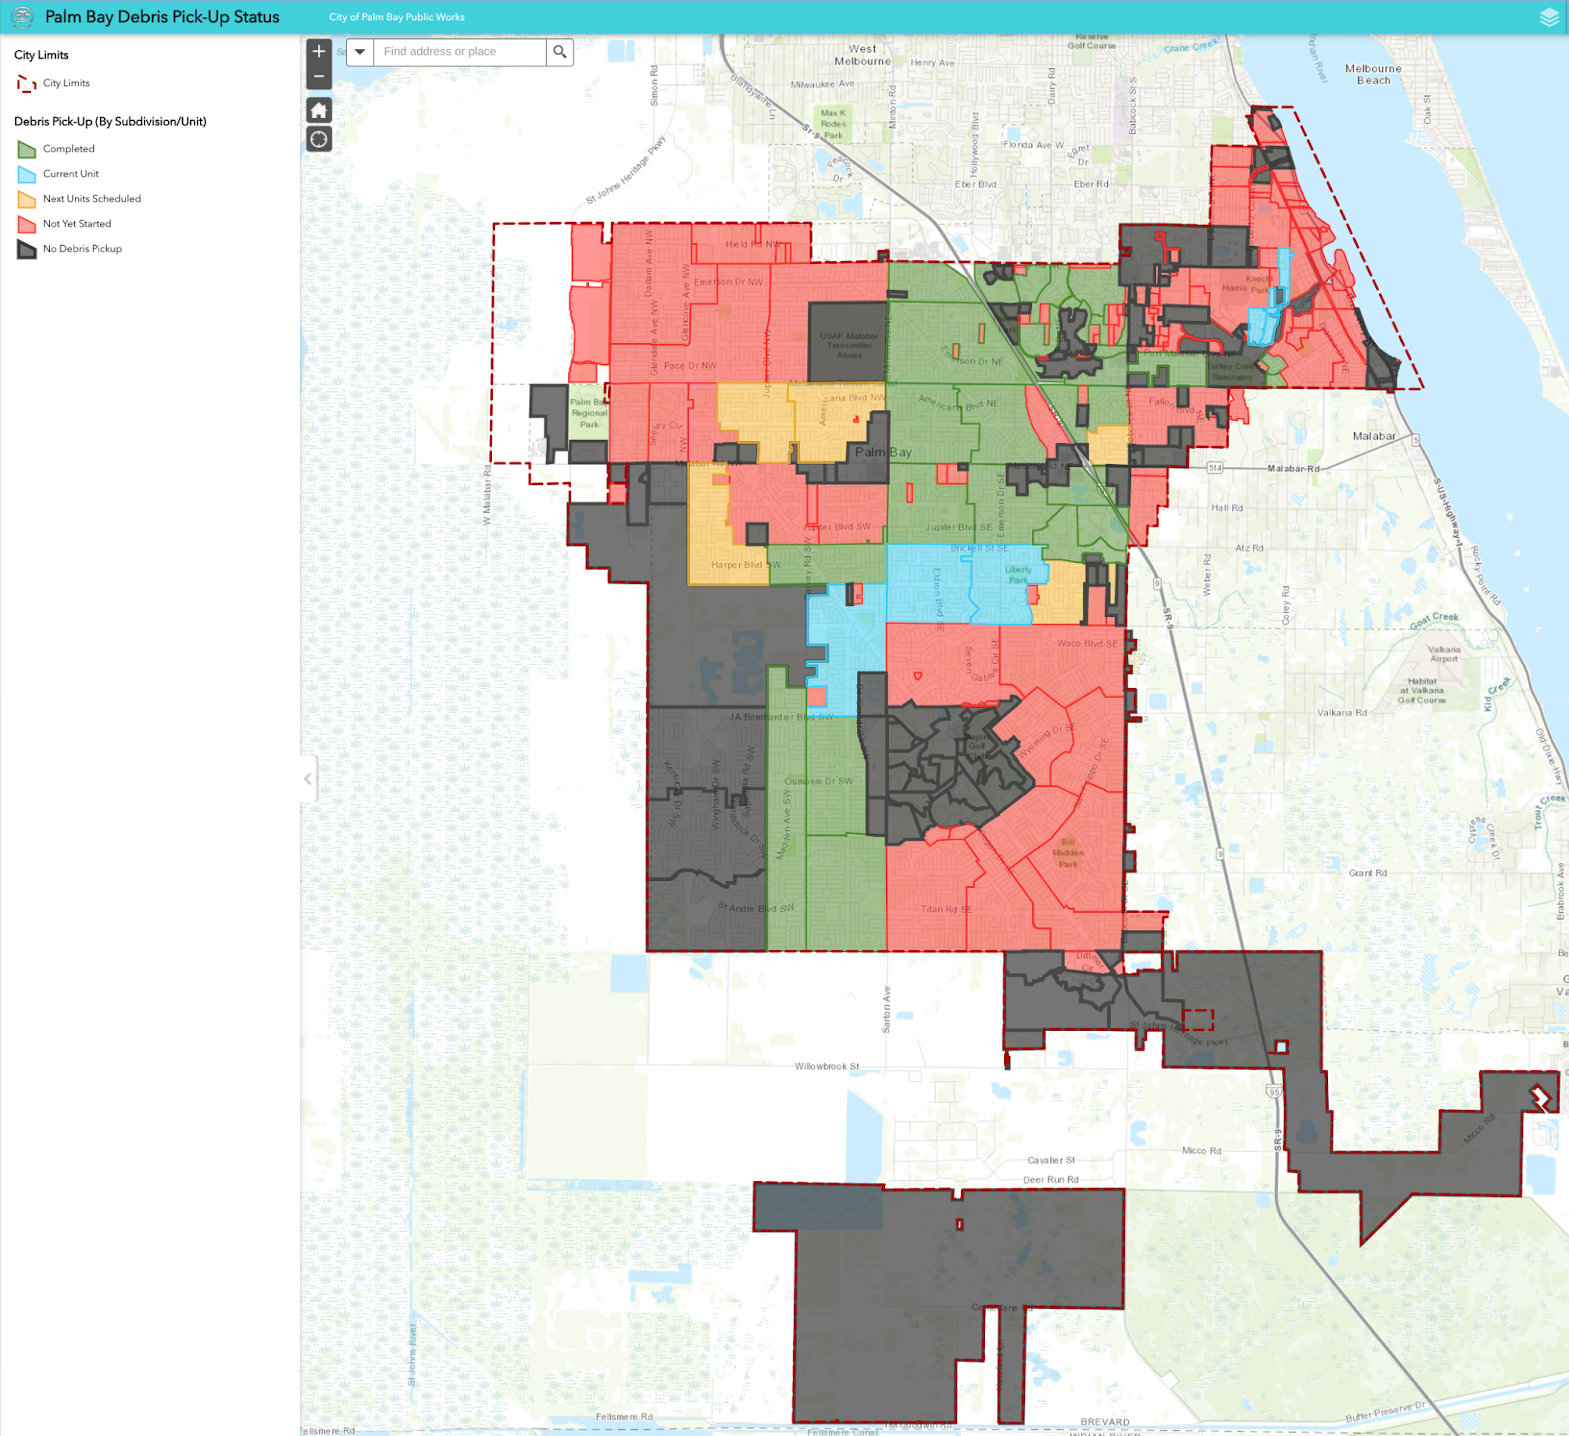
Task: Zoom out of the map
Action: pos(319,77)
